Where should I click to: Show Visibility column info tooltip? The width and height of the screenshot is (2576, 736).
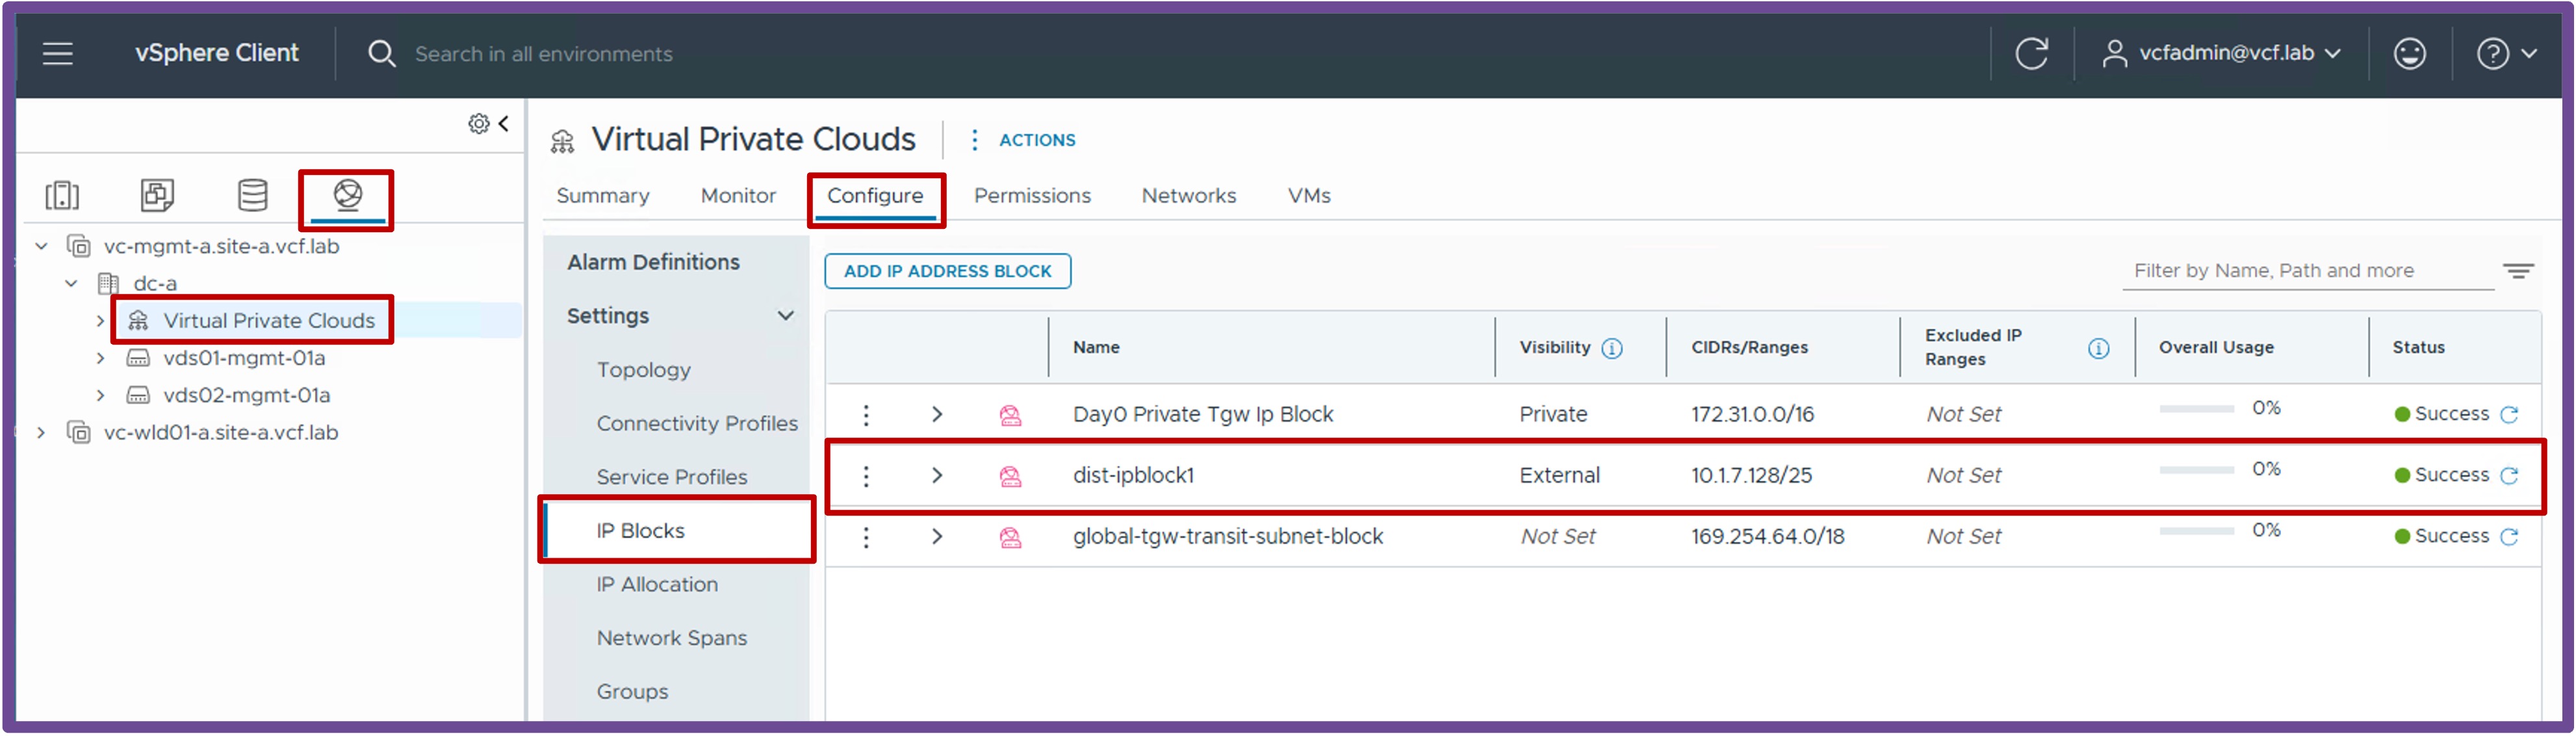click(1612, 348)
